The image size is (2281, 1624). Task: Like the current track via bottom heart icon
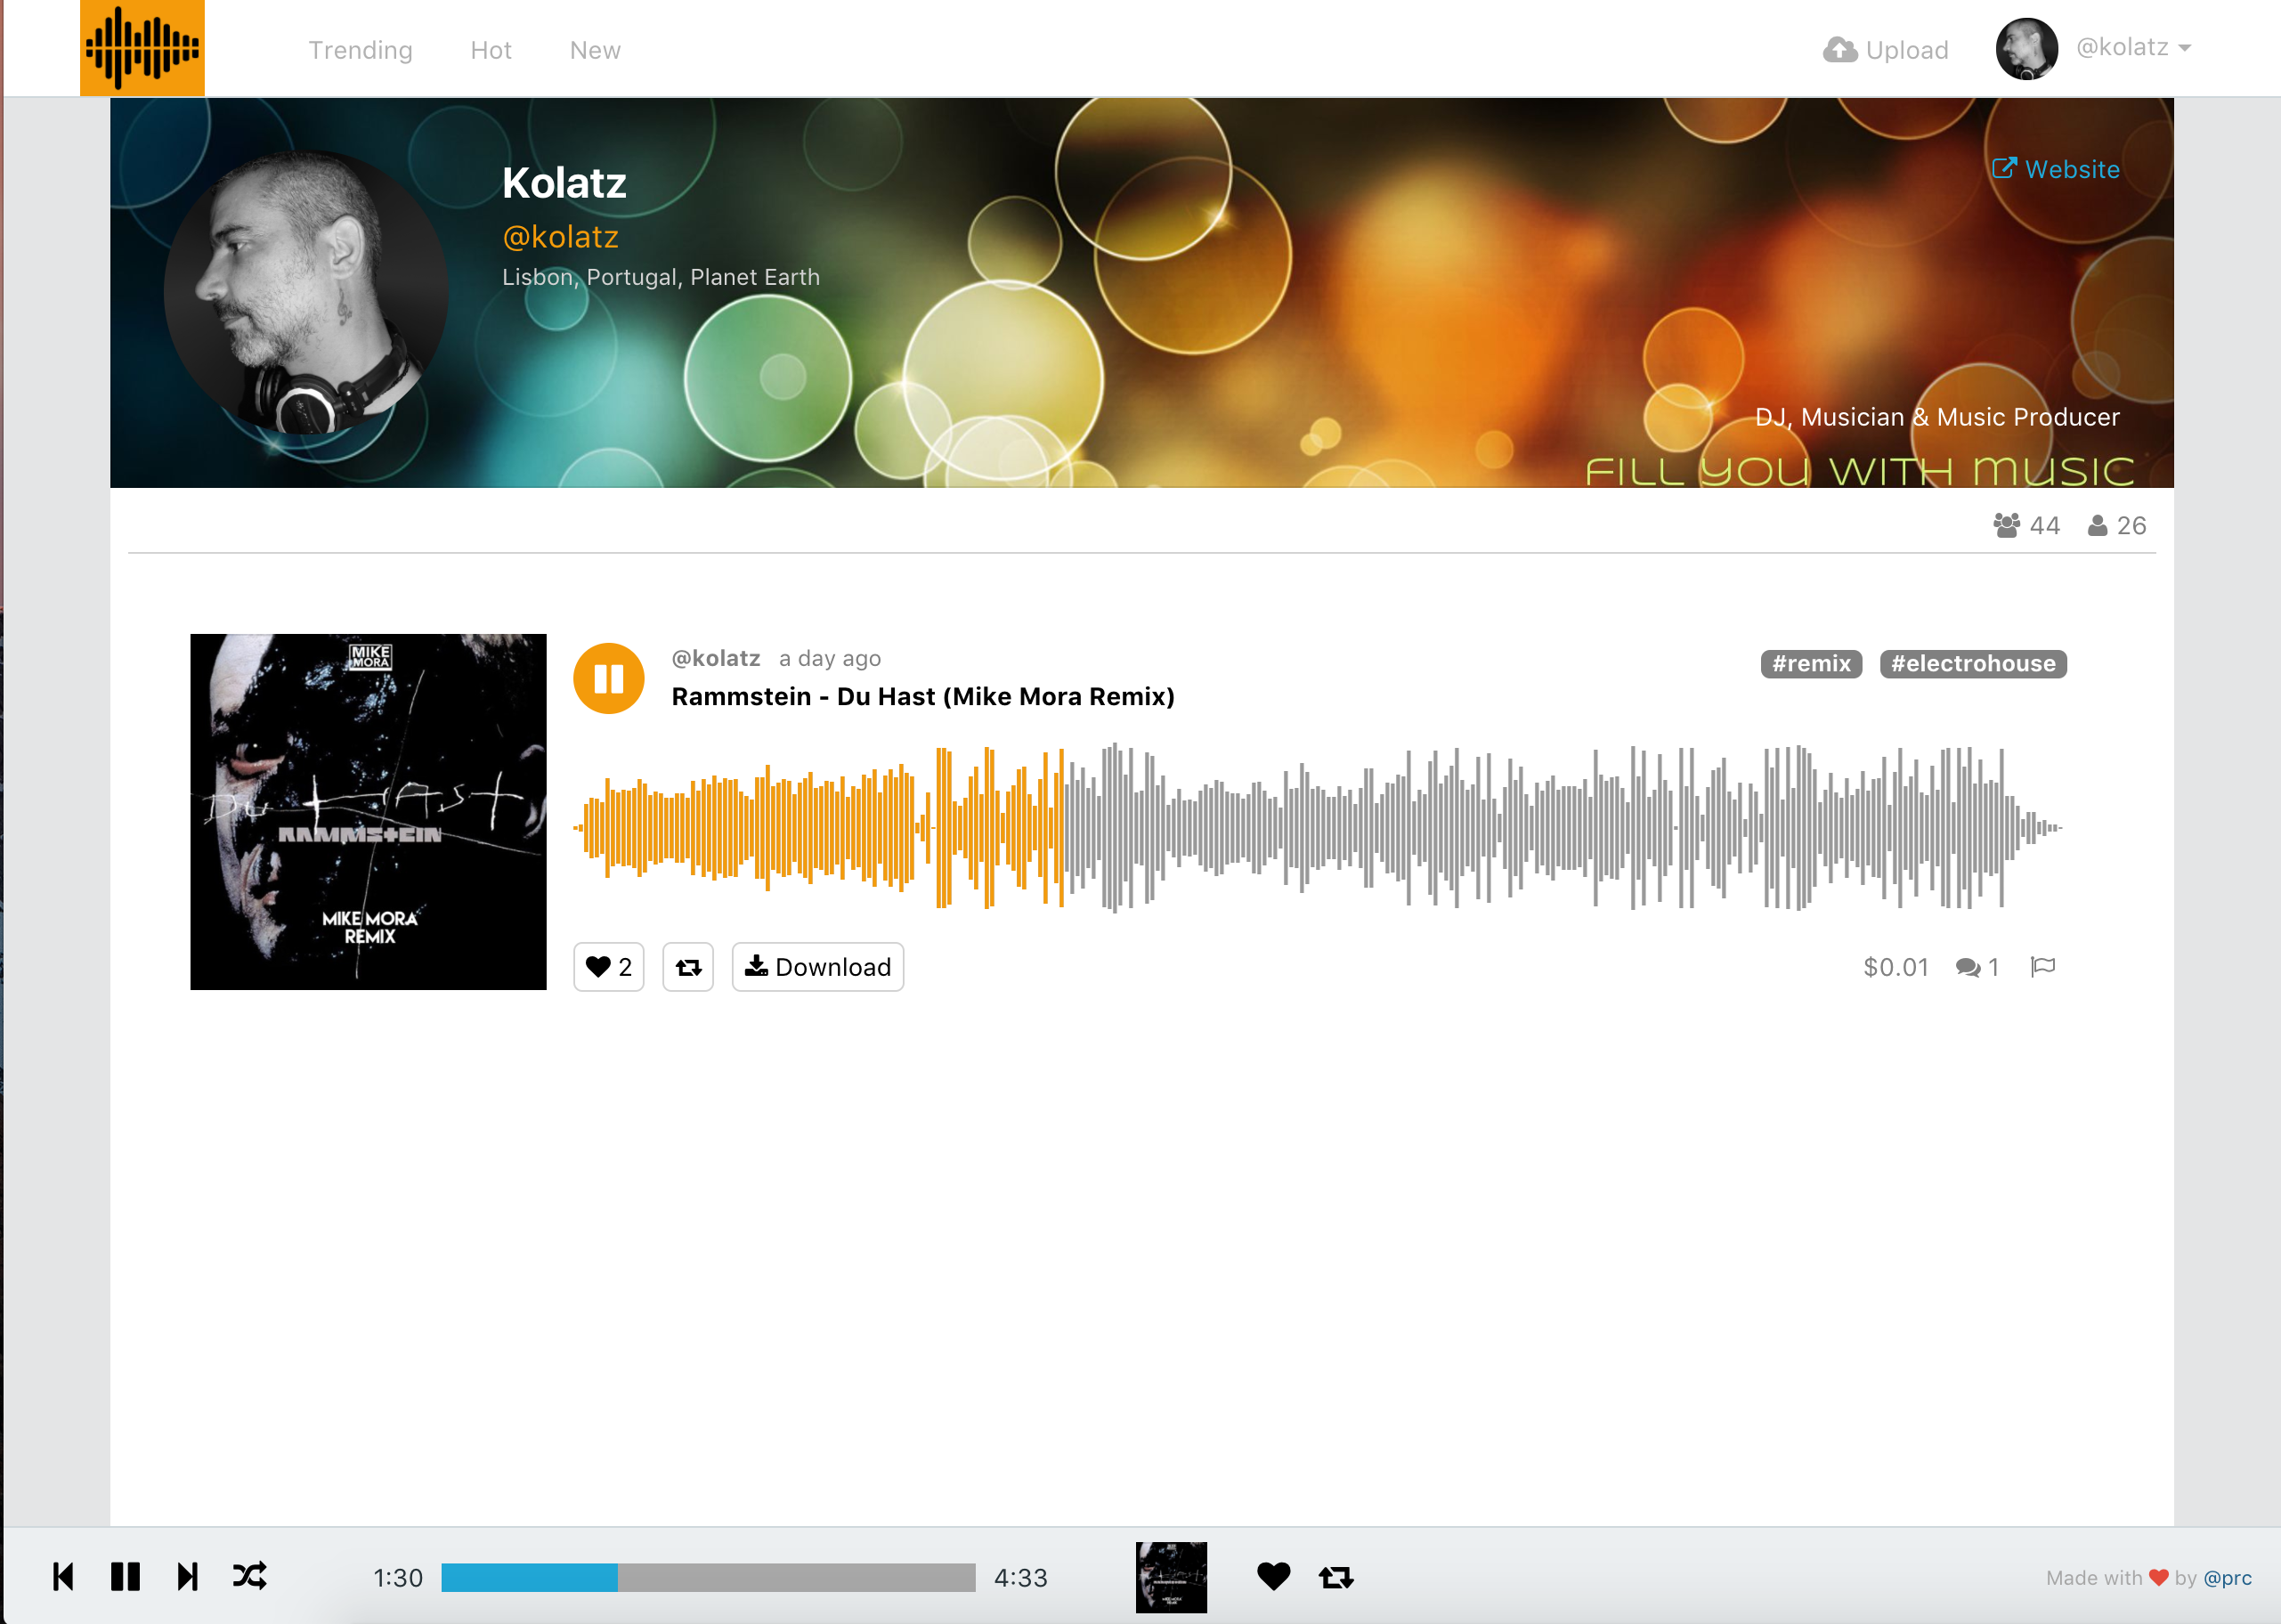click(x=1273, y=1577)
